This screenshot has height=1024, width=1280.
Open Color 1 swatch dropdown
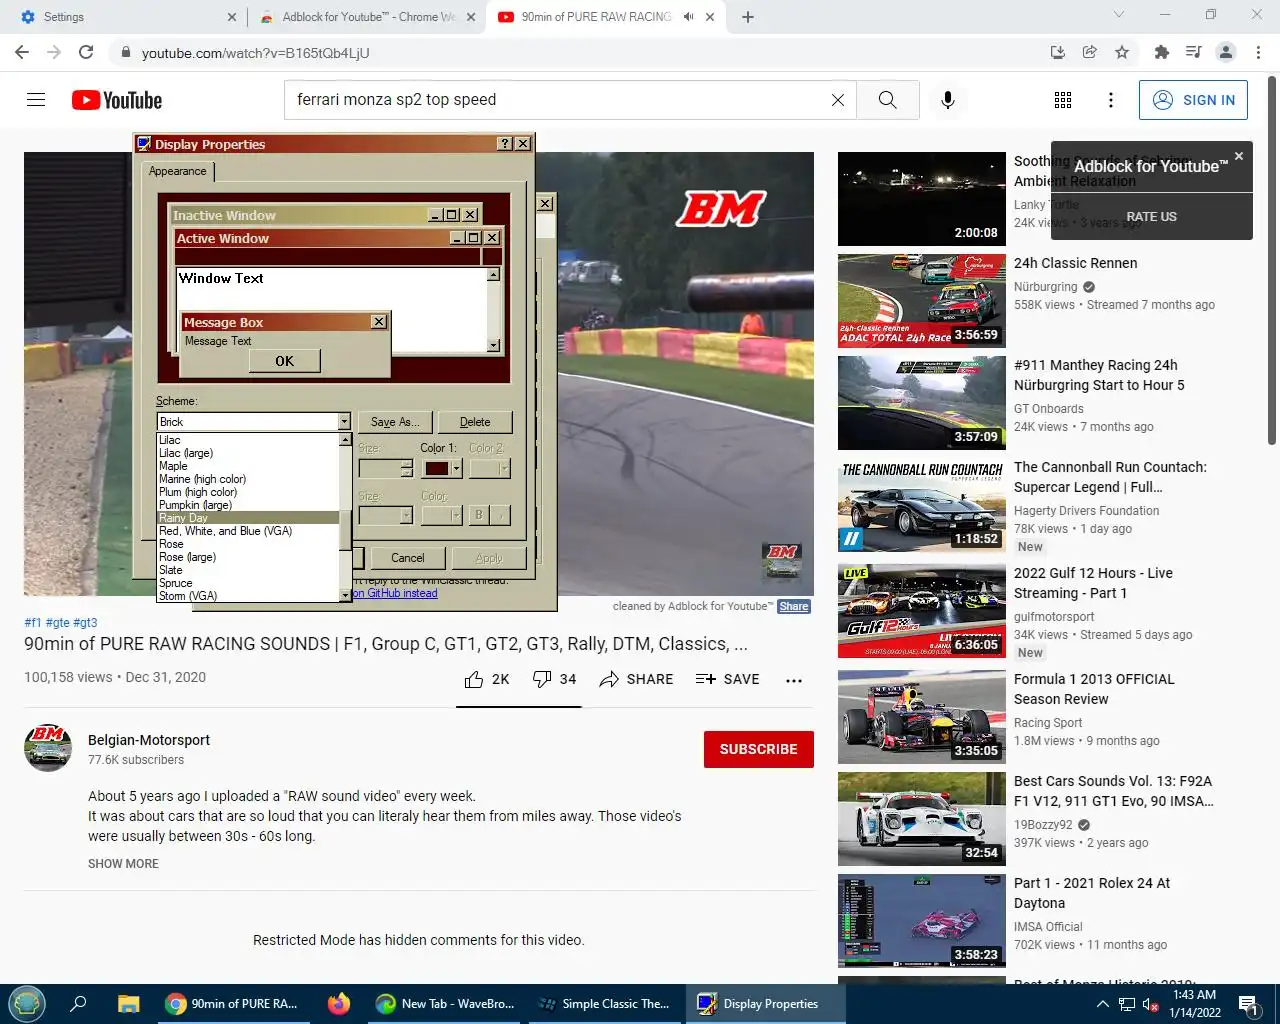pos(456,468)
